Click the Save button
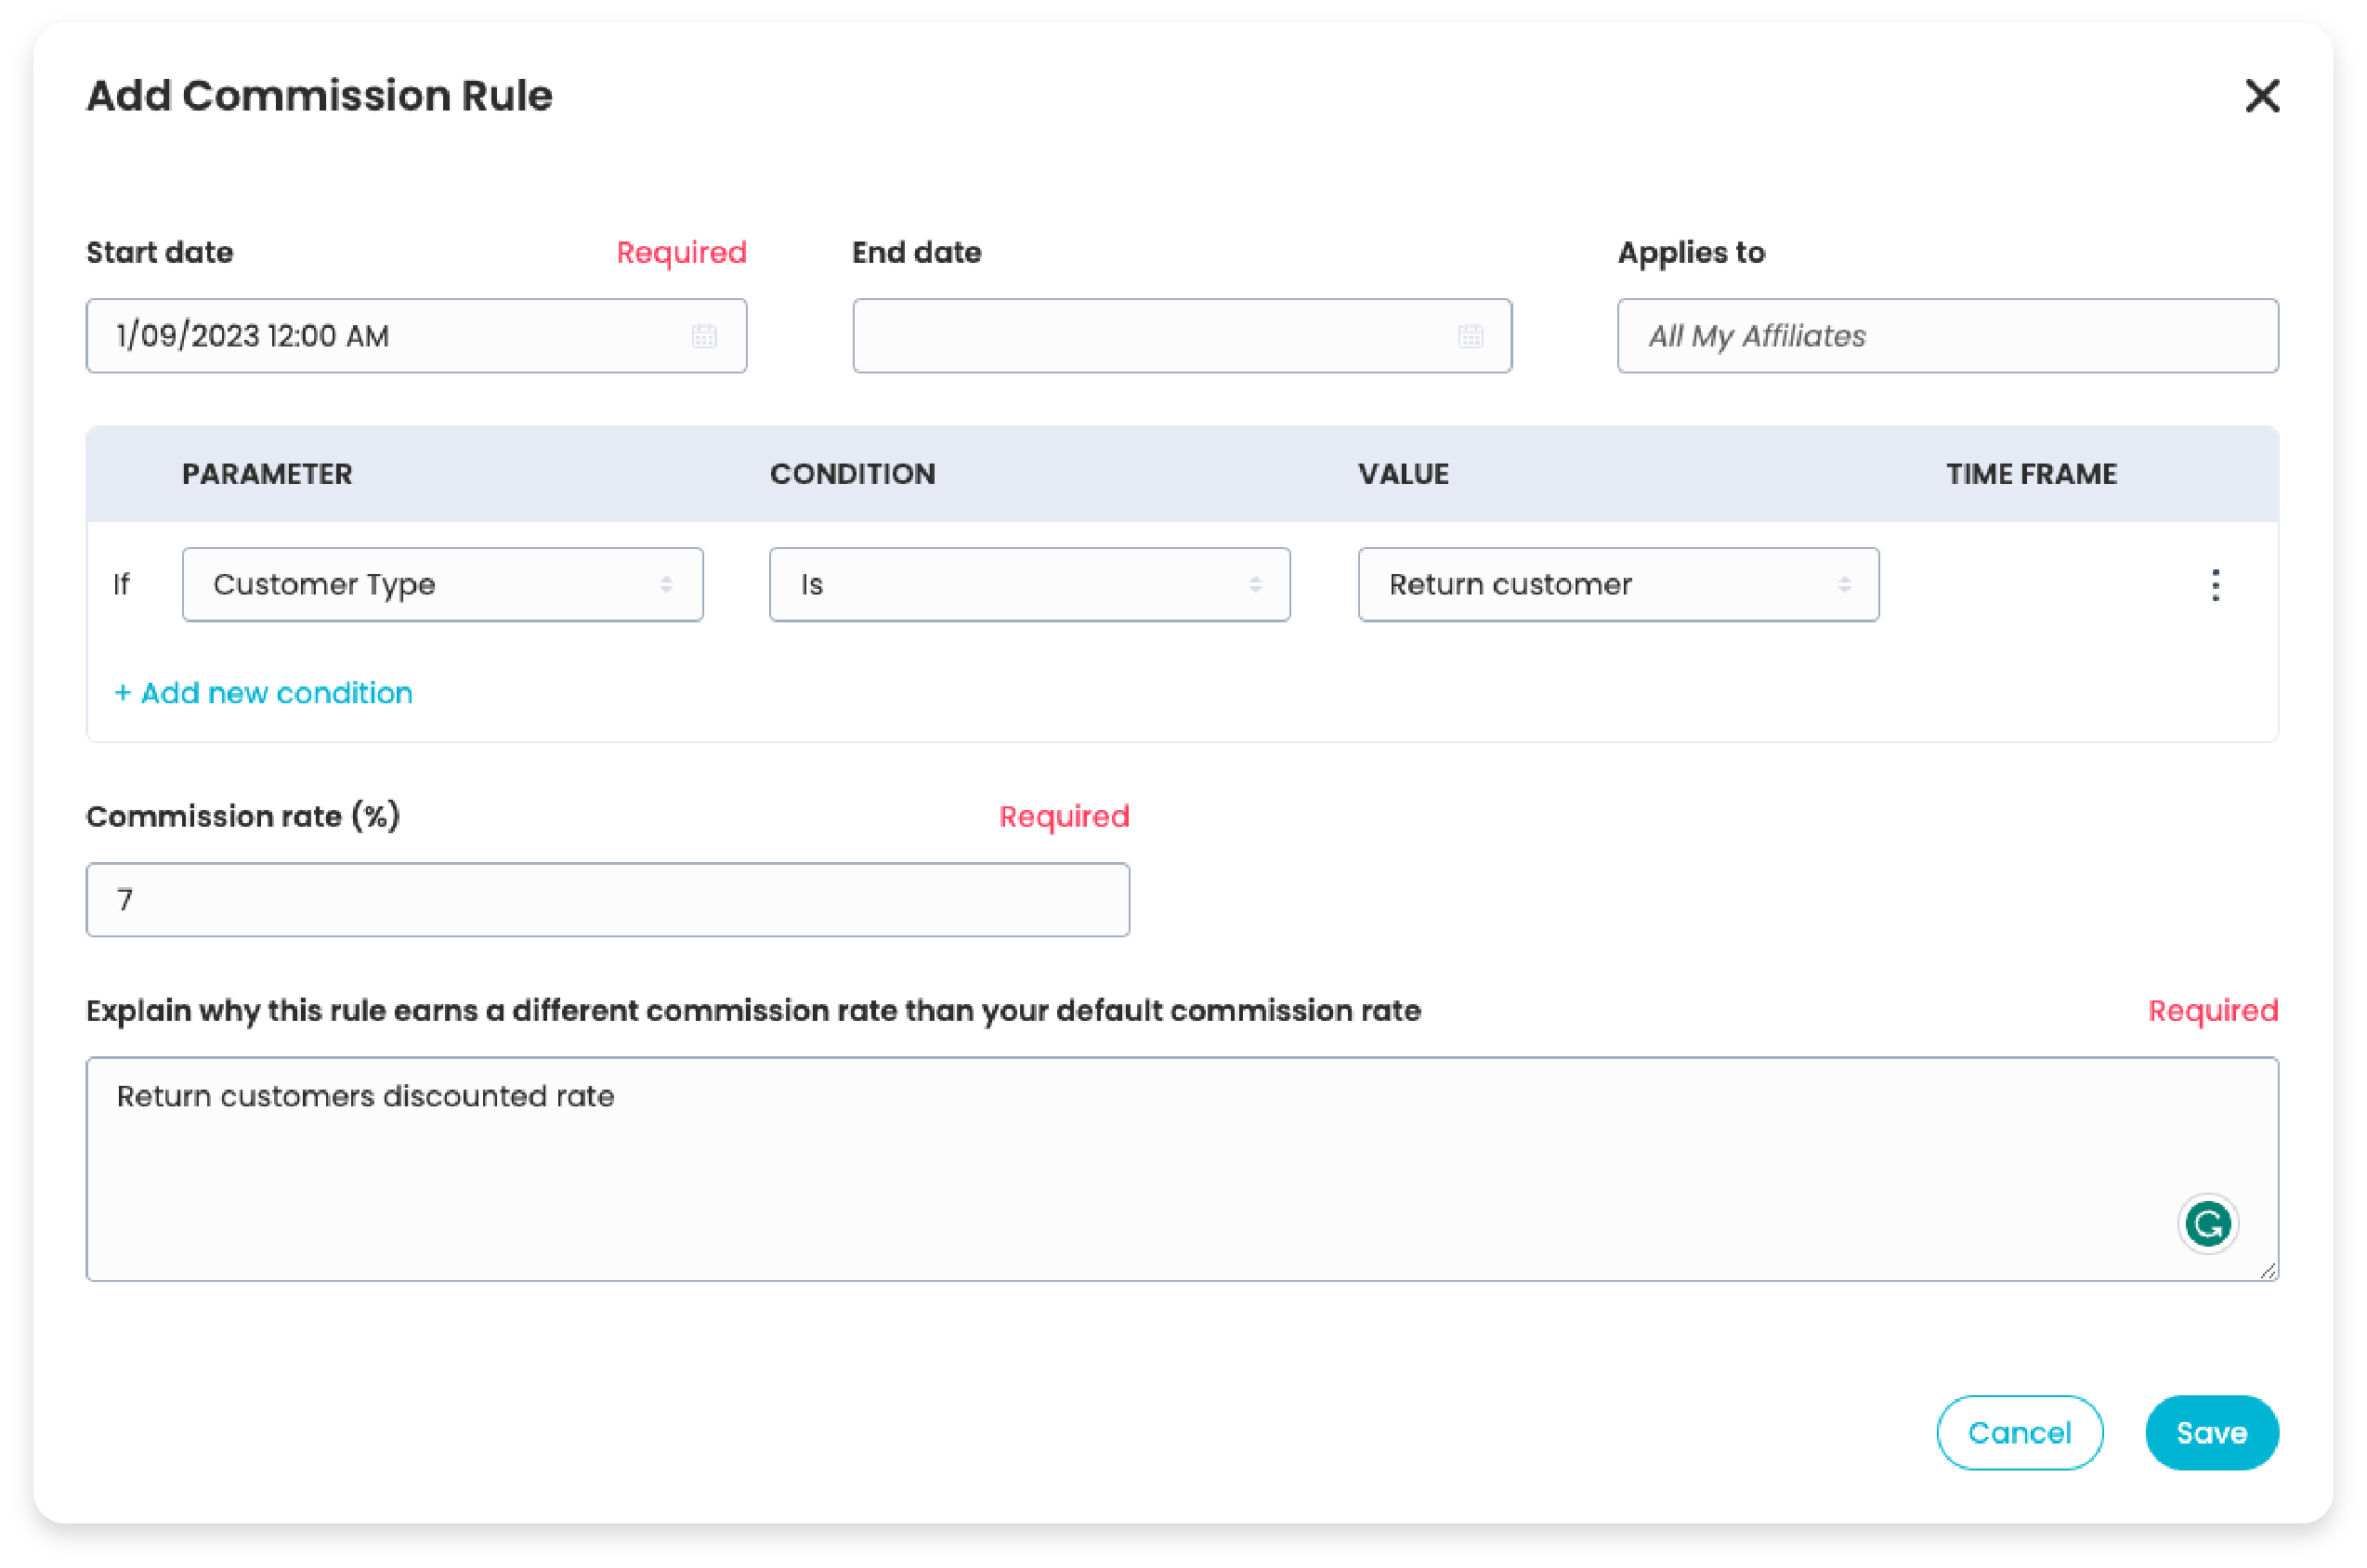 pos(2211,1433)
